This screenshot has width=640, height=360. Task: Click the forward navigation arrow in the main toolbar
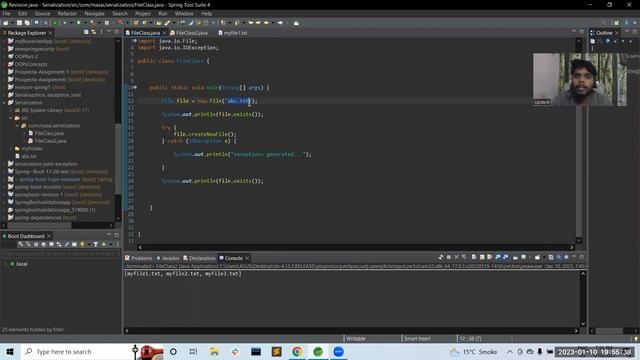(x=280, y=23)
